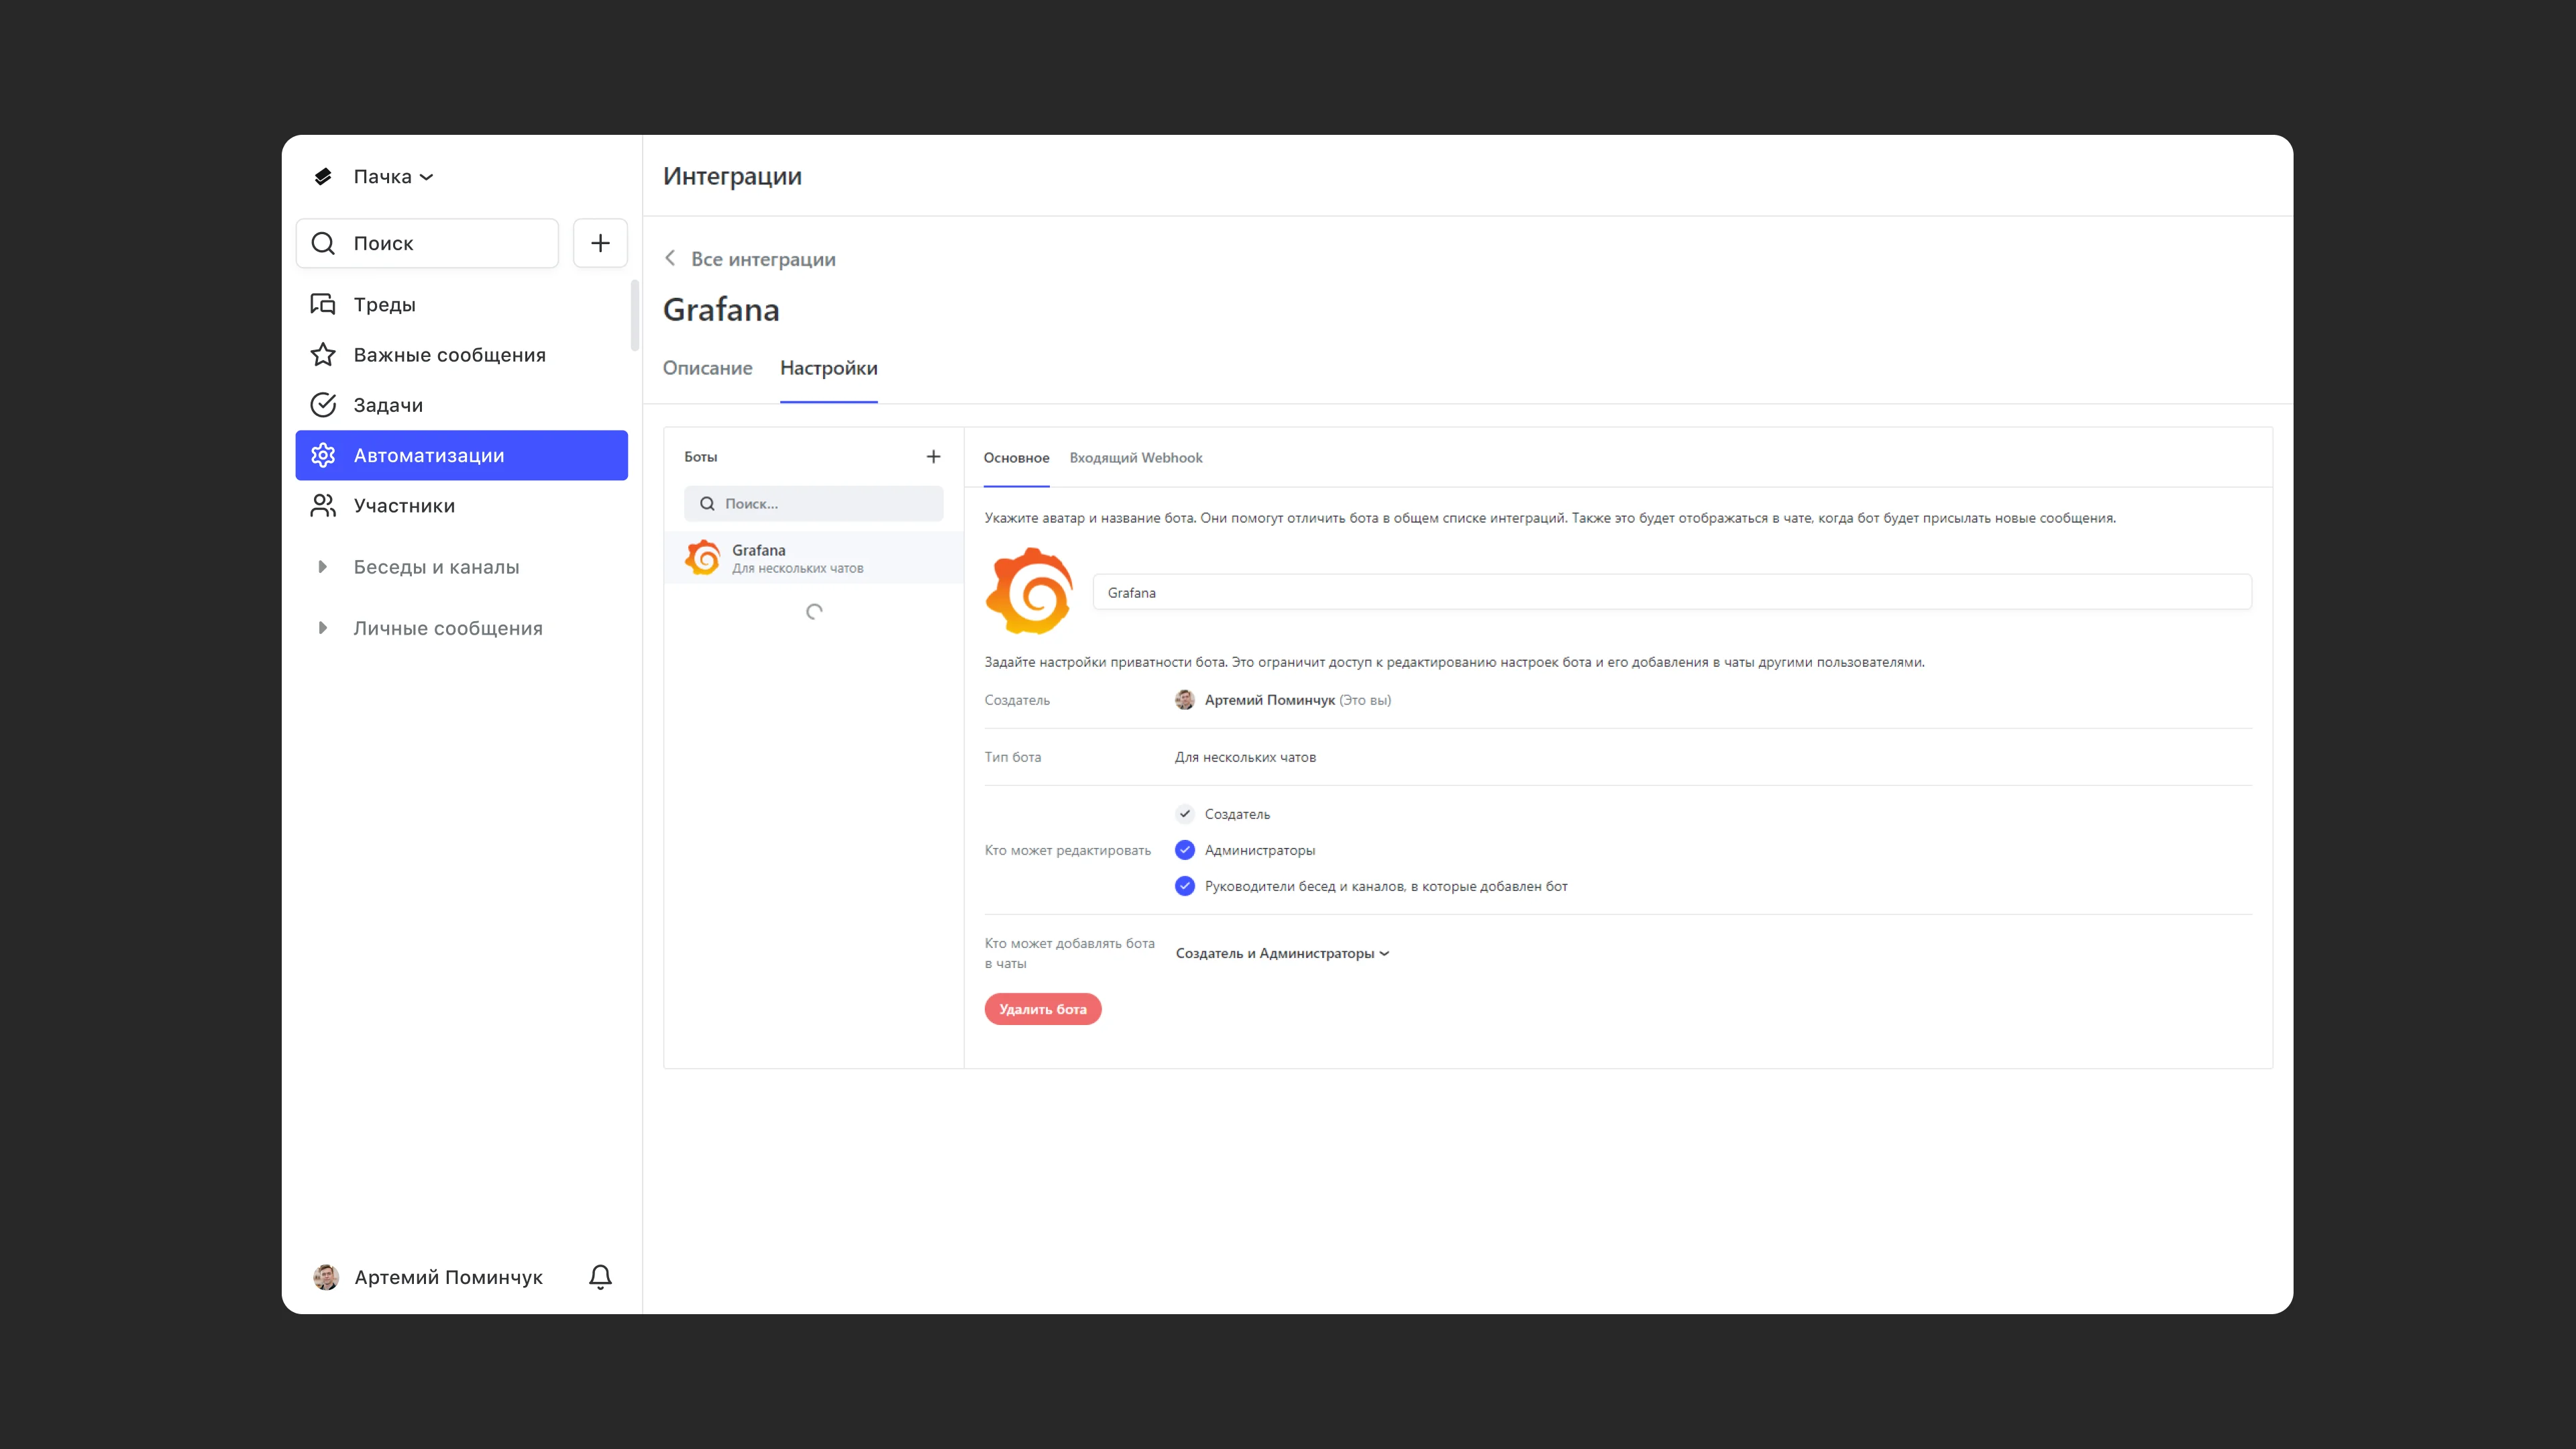
Task: Add a new bot with plus icon
Action: point(933,457)
